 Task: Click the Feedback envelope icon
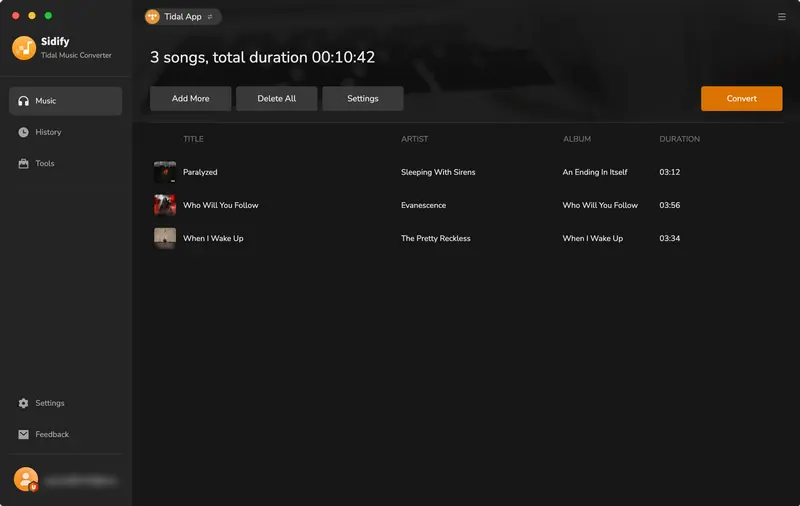[x=23, y=434]
